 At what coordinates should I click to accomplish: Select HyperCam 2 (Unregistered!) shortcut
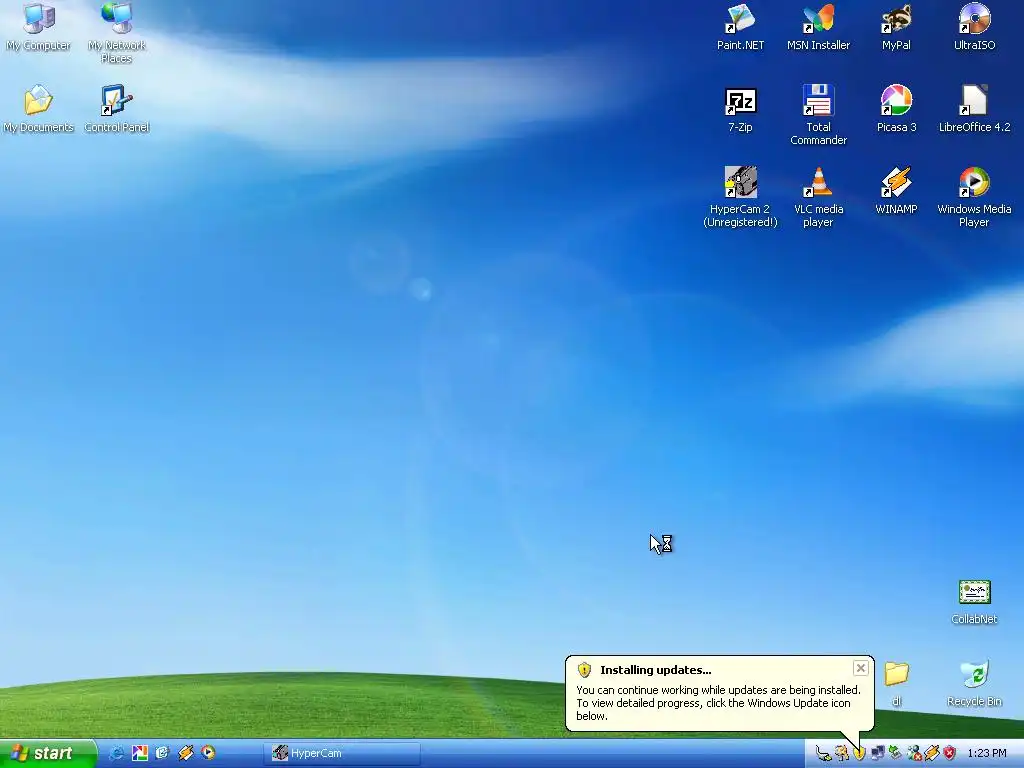point(741,197)
